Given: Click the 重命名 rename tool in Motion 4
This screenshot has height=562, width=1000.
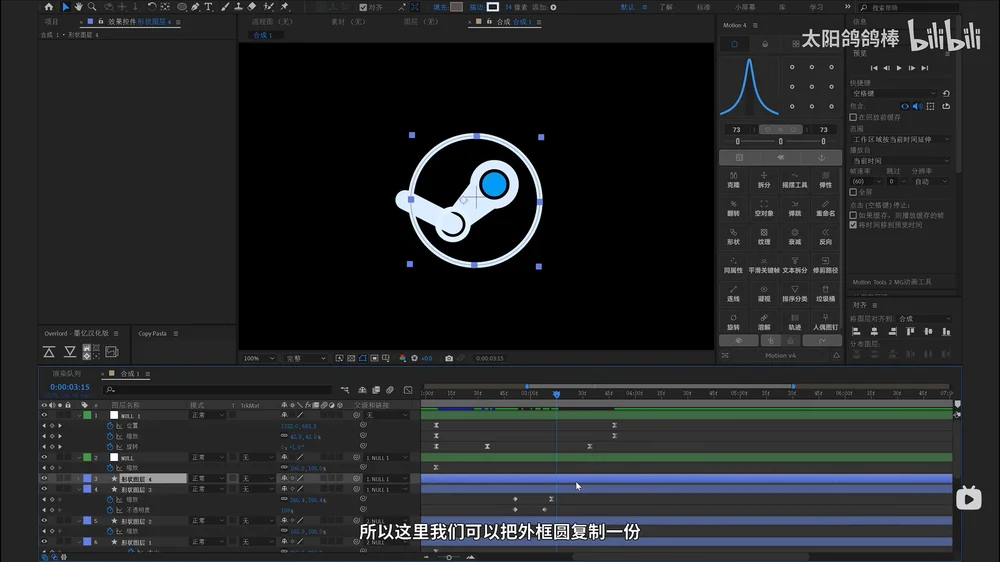Looking at the screenshot, I should (825, 209).
